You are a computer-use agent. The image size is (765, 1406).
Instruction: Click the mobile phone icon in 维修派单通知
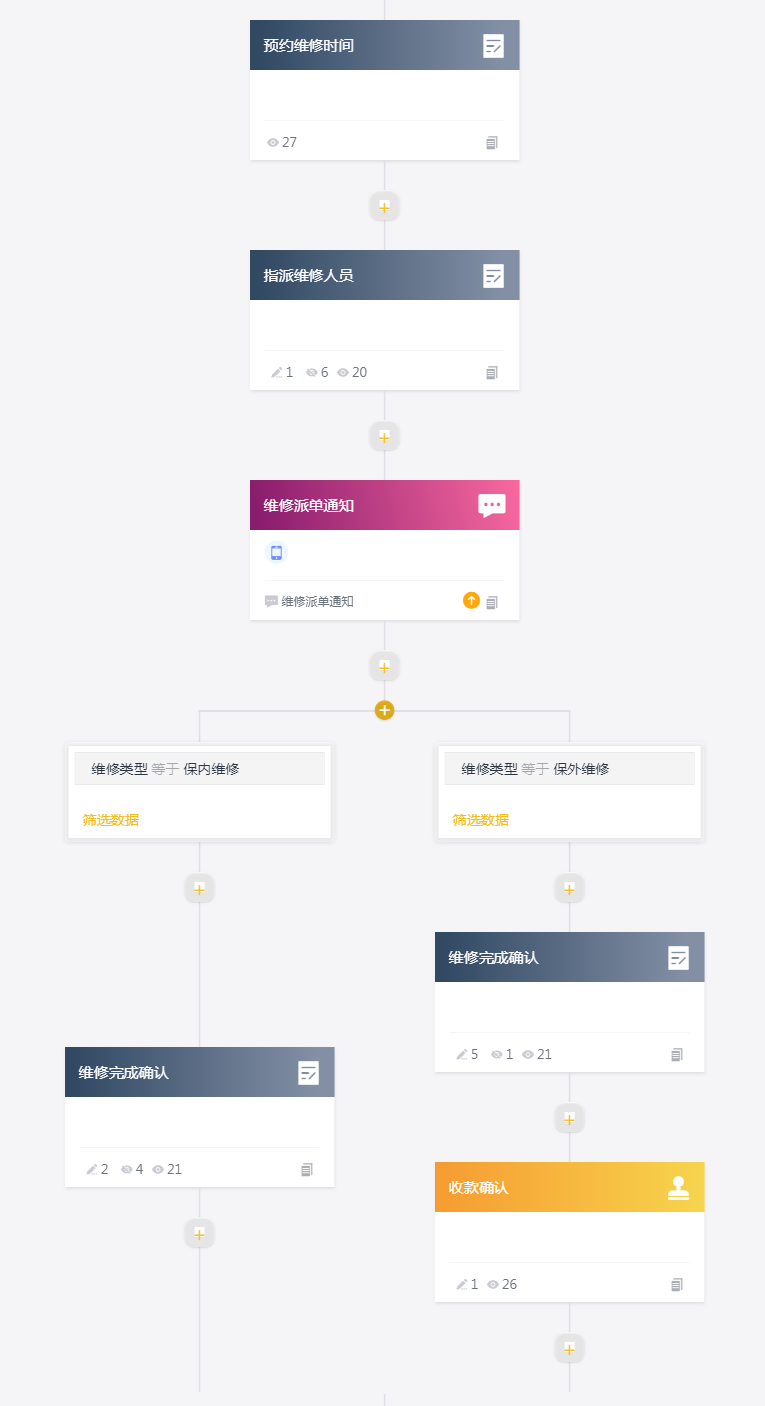click(x=277, y=552)
